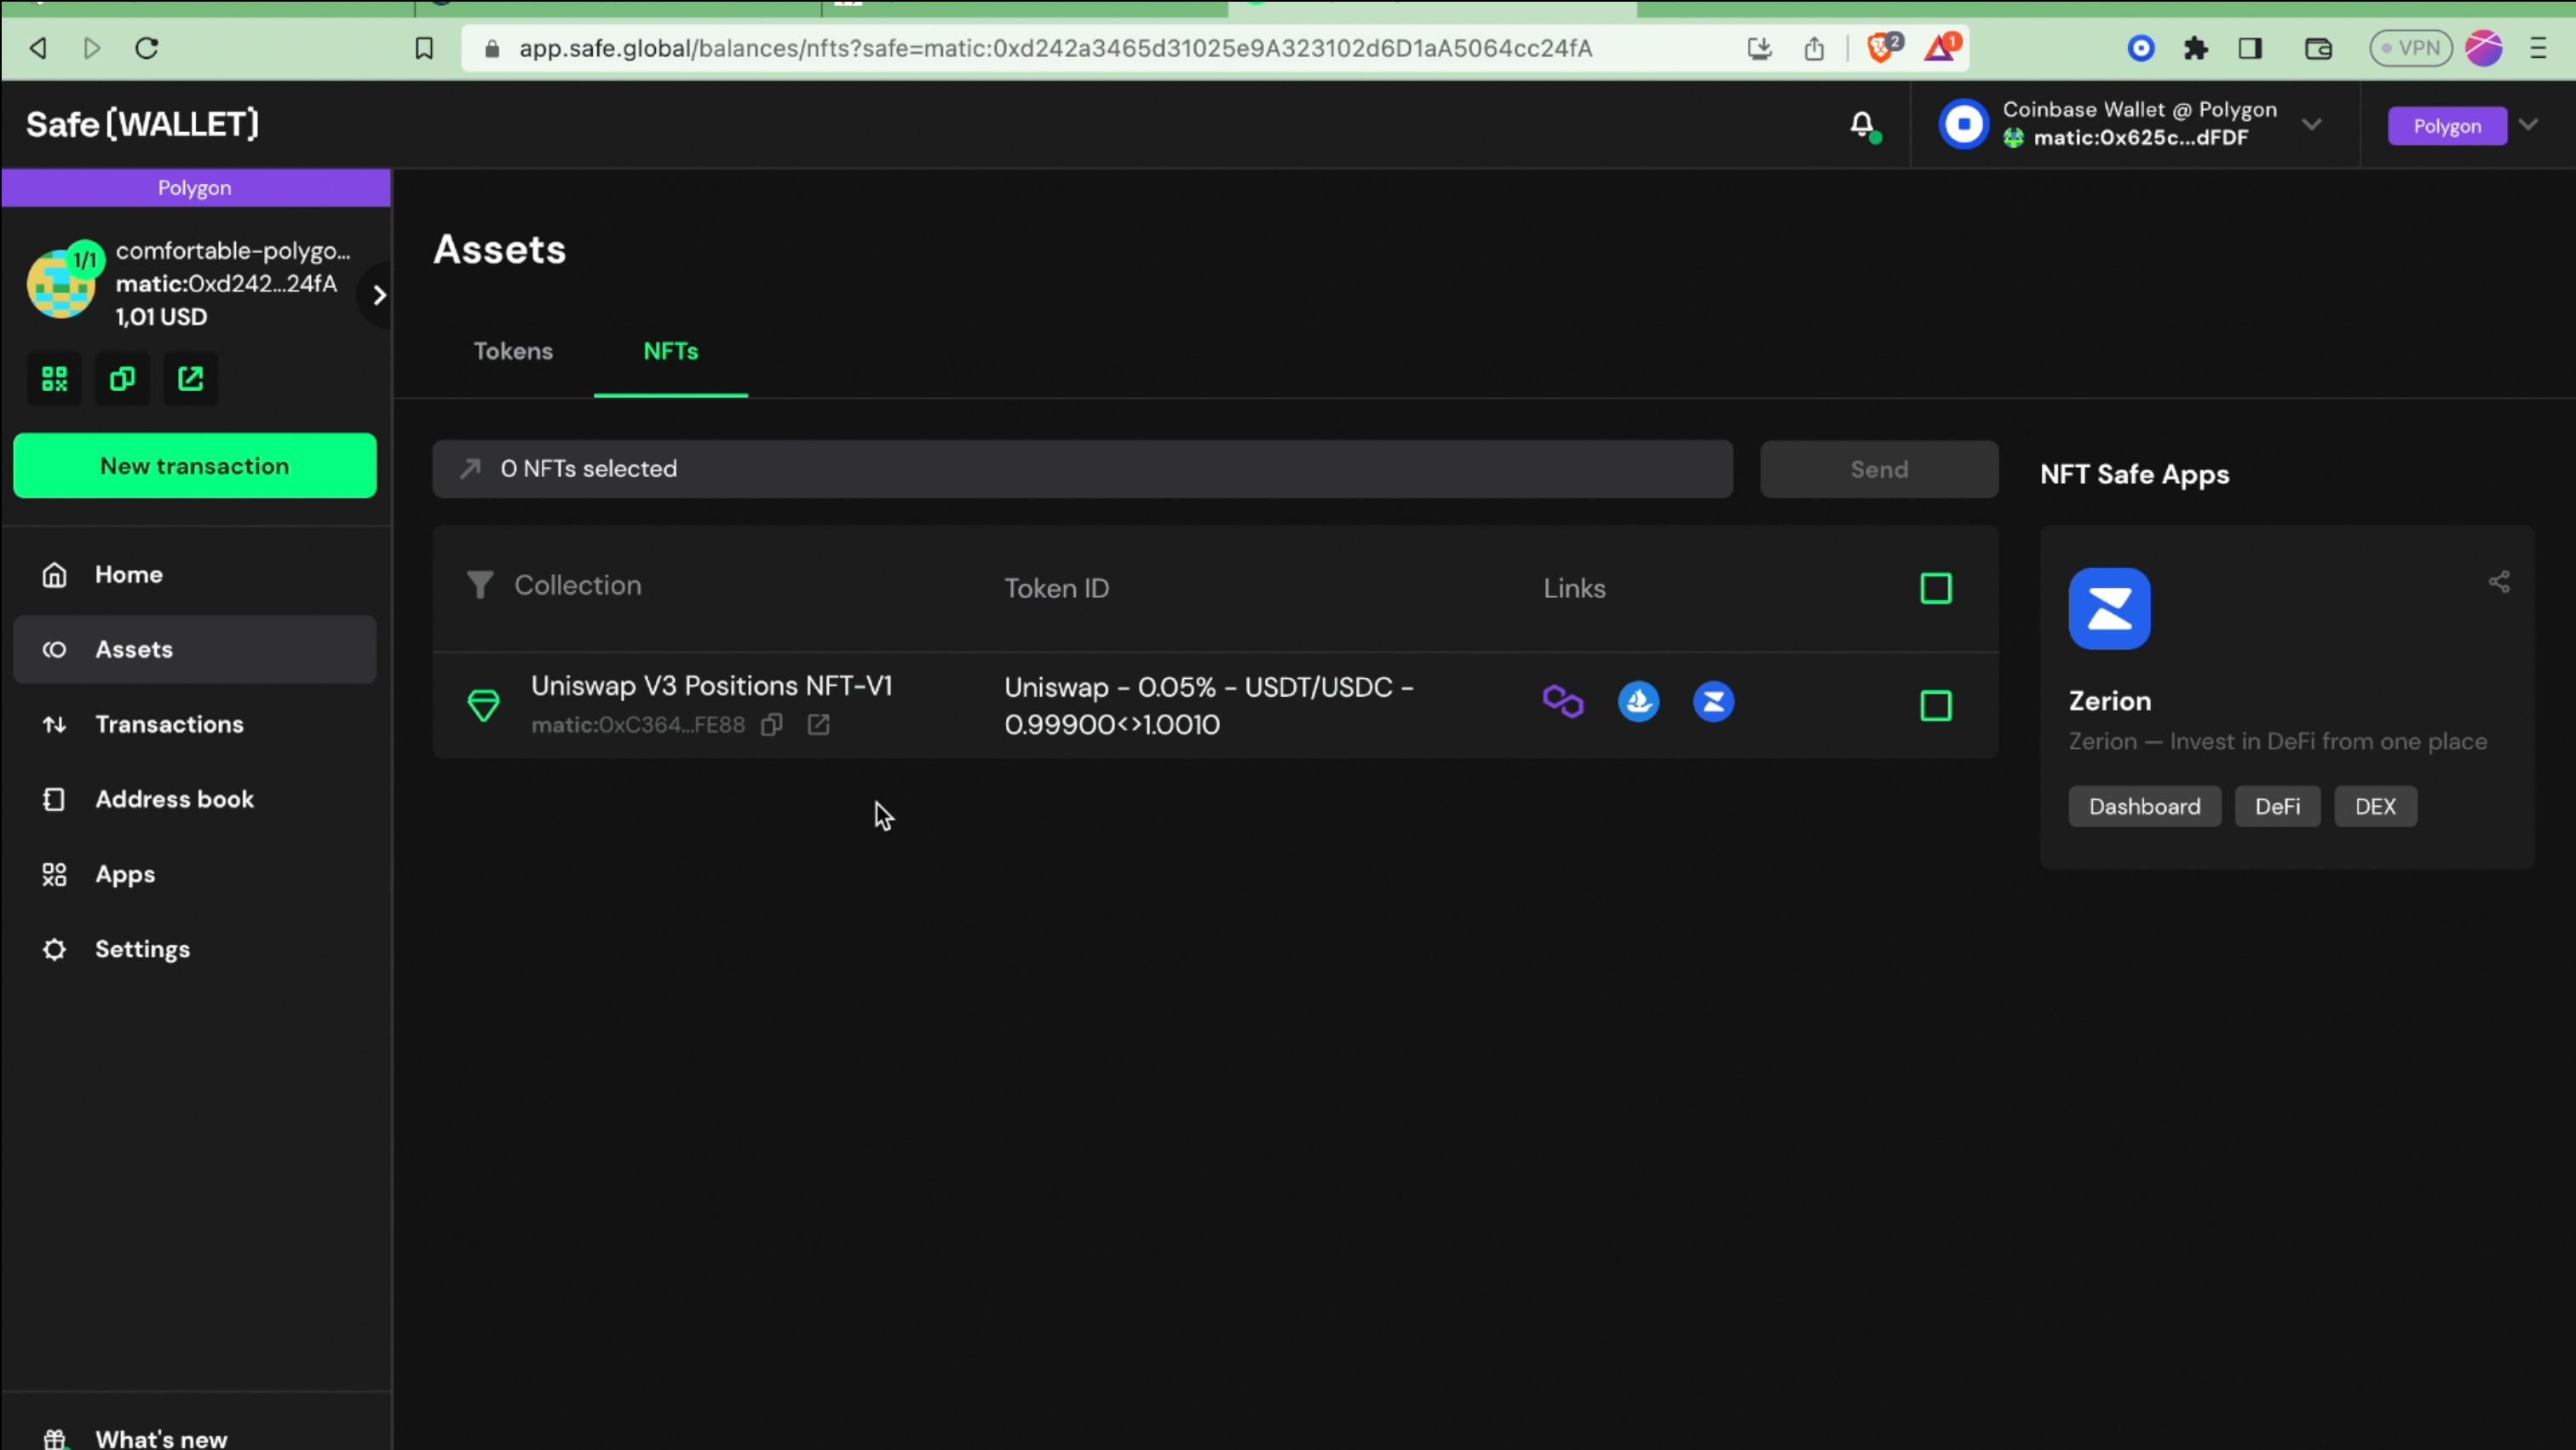The height and width of the screenshot is (1450, 2576).
Task: Click the Dashboard link in Zerion panel
Action: click(x=2144, y=806)
